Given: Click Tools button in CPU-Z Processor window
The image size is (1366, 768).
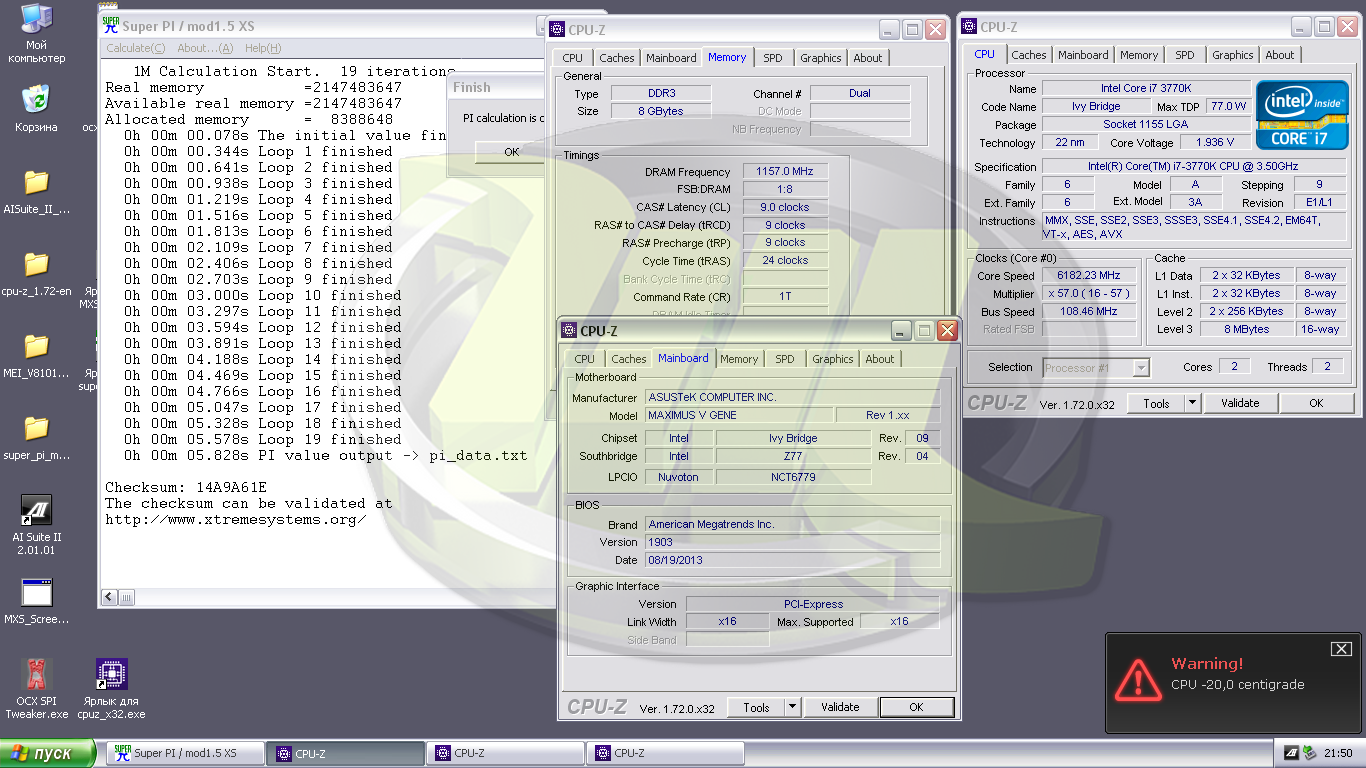Looking at the screenshot, I should click(x=1156, y=403).
